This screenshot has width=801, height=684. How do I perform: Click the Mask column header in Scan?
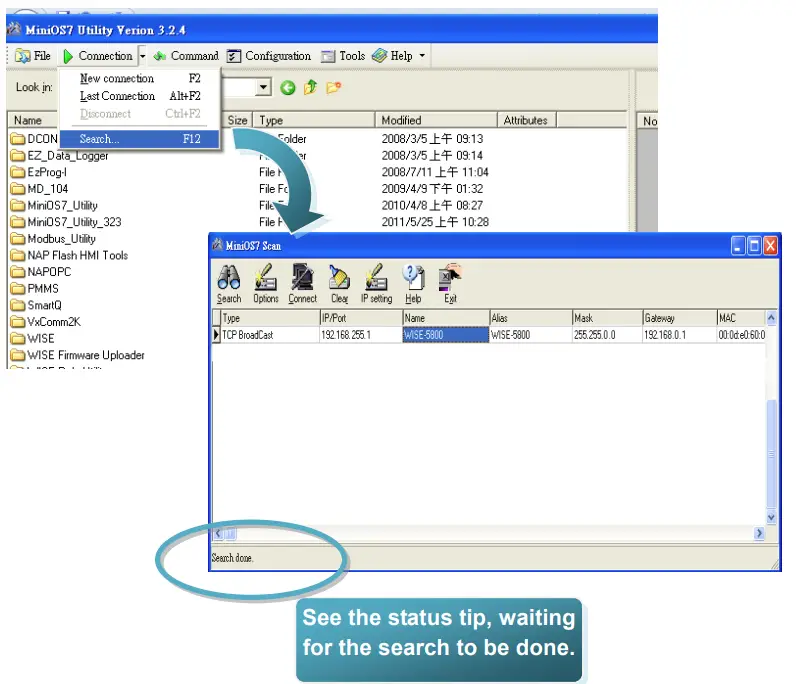[607, 318]
